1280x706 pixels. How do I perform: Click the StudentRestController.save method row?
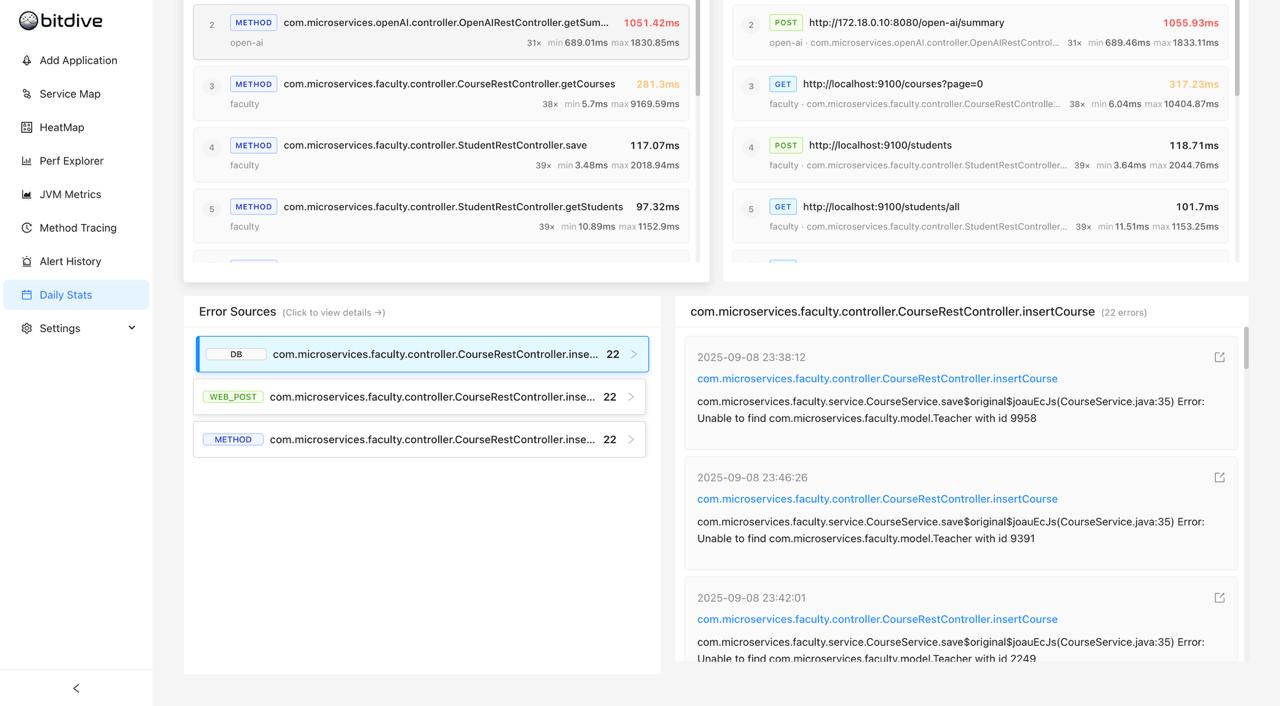[x=441, y=155]
